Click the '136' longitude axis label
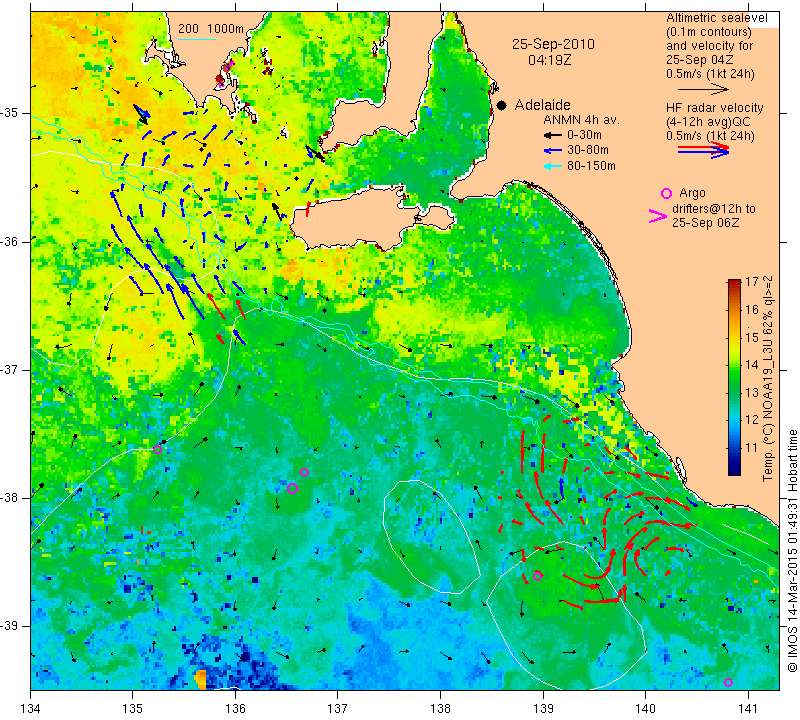The width and height of the screenshot is (800, 720). (236, 709)
